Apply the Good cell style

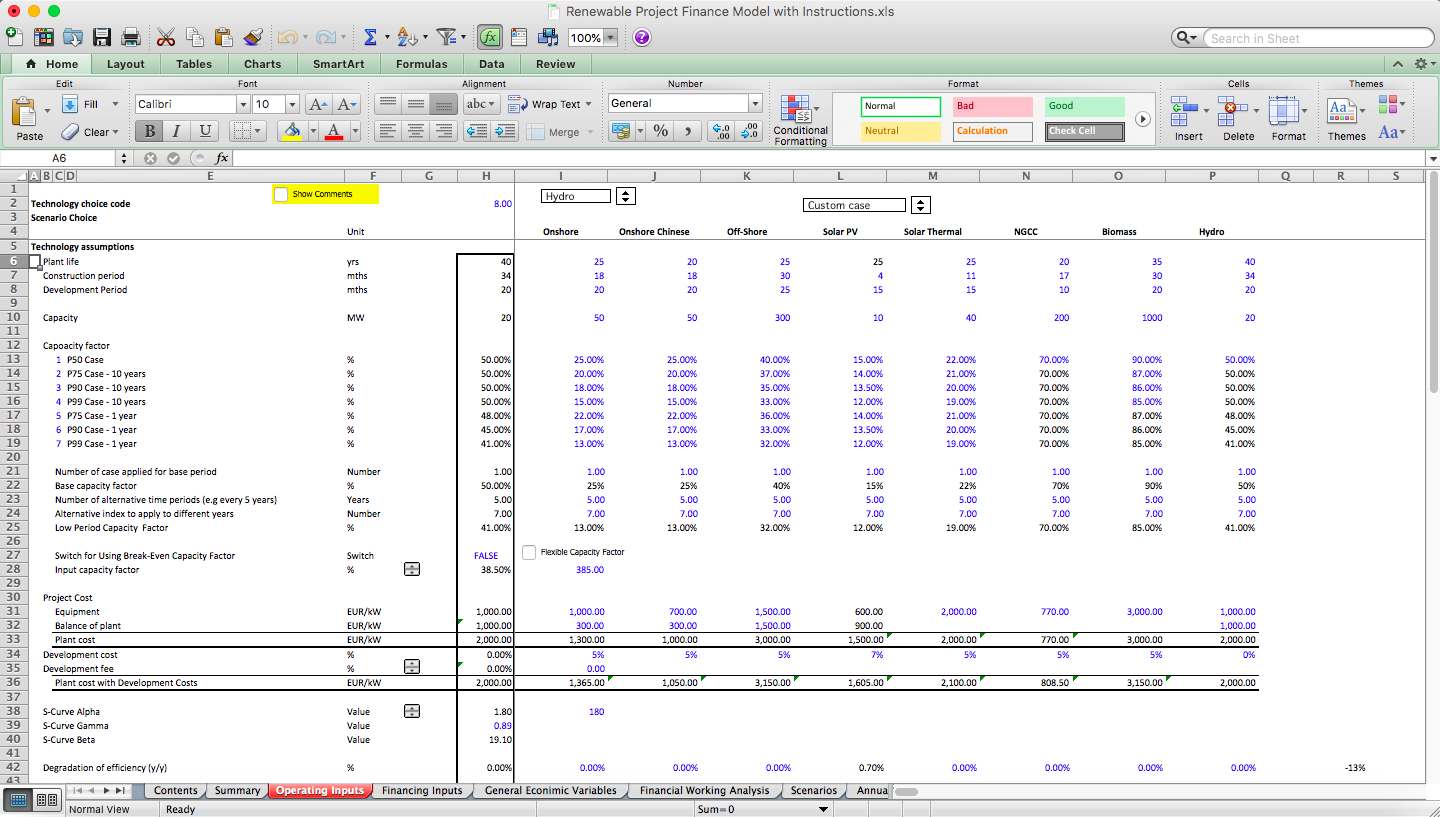pyautogui.click(x=1085, y=106)
